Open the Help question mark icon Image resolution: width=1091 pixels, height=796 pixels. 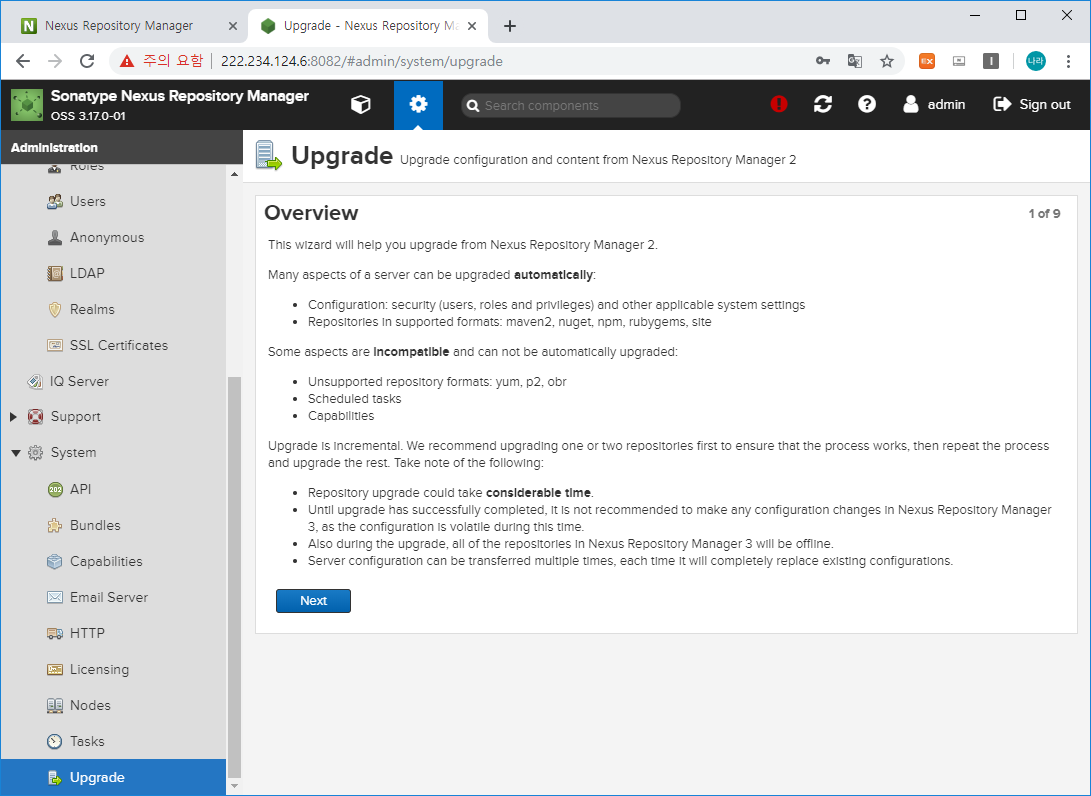(866, 104)
